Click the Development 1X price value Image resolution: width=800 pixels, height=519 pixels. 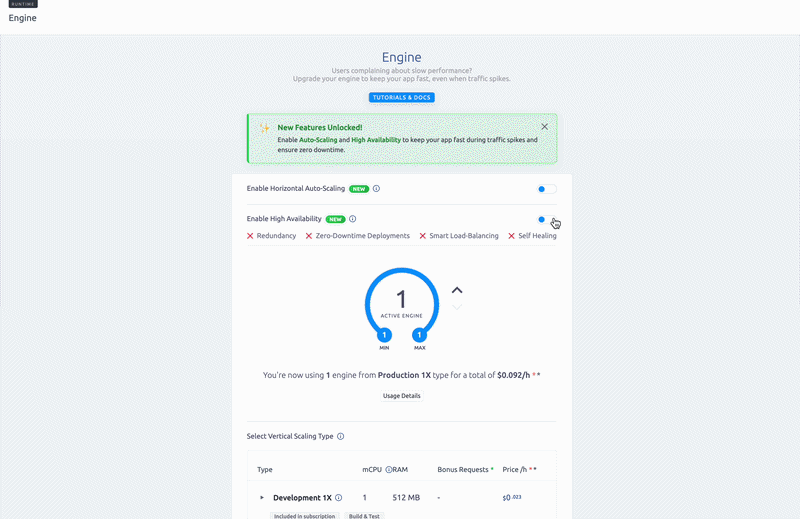512,498
